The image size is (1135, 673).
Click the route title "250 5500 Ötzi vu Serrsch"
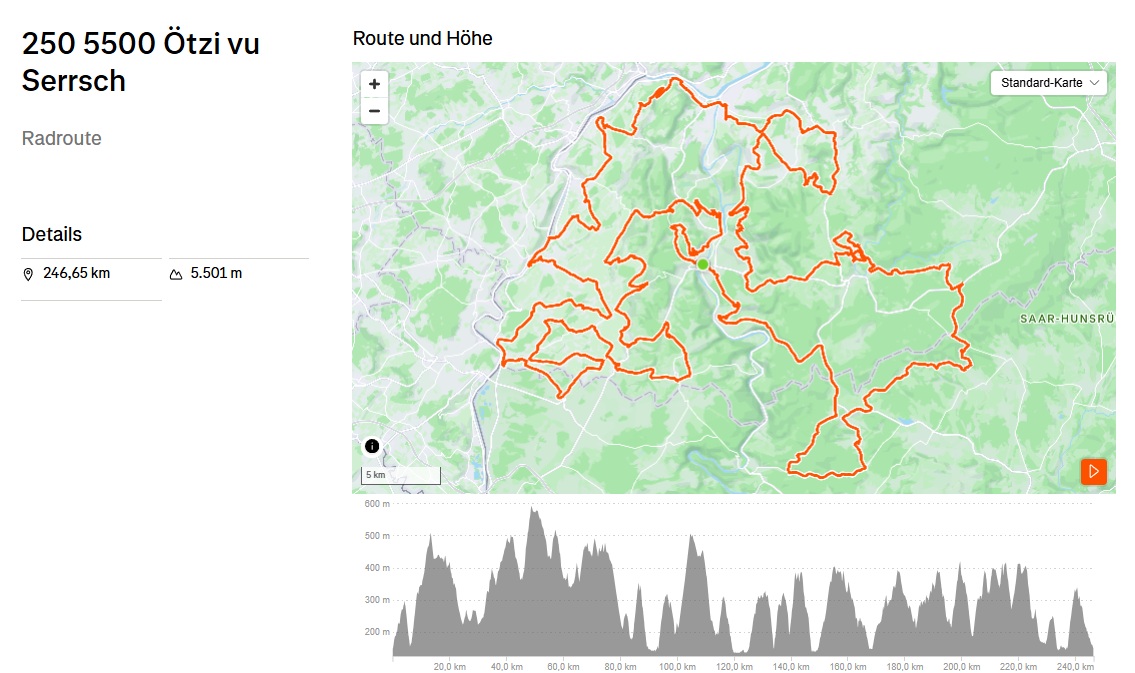tap(140, 62)
